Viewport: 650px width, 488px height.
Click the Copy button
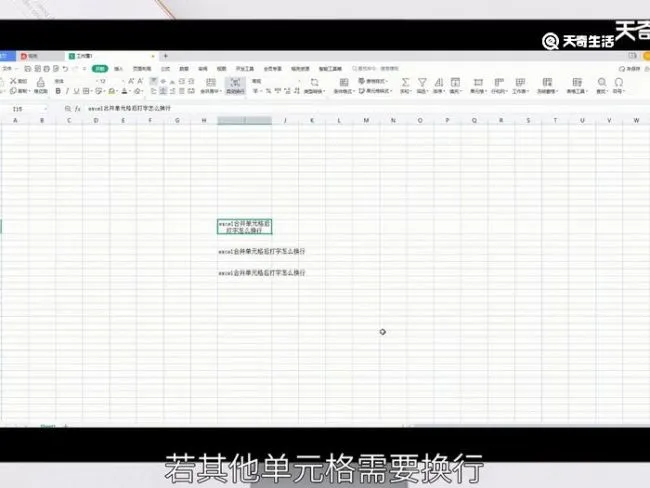point(19,91)
